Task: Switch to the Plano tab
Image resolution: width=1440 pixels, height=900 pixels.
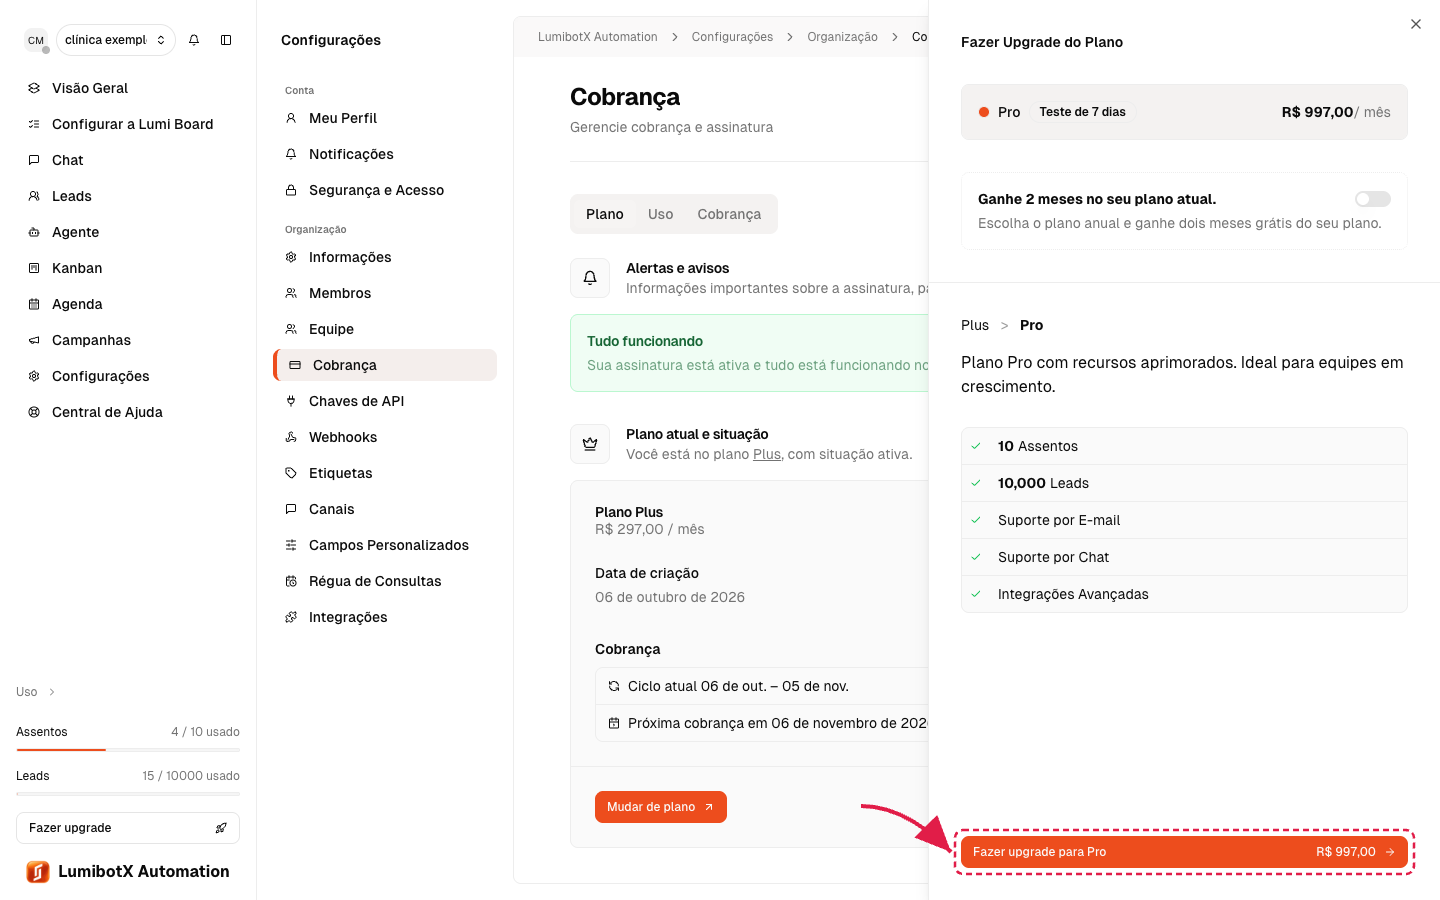Action: [x=605, y=214]
